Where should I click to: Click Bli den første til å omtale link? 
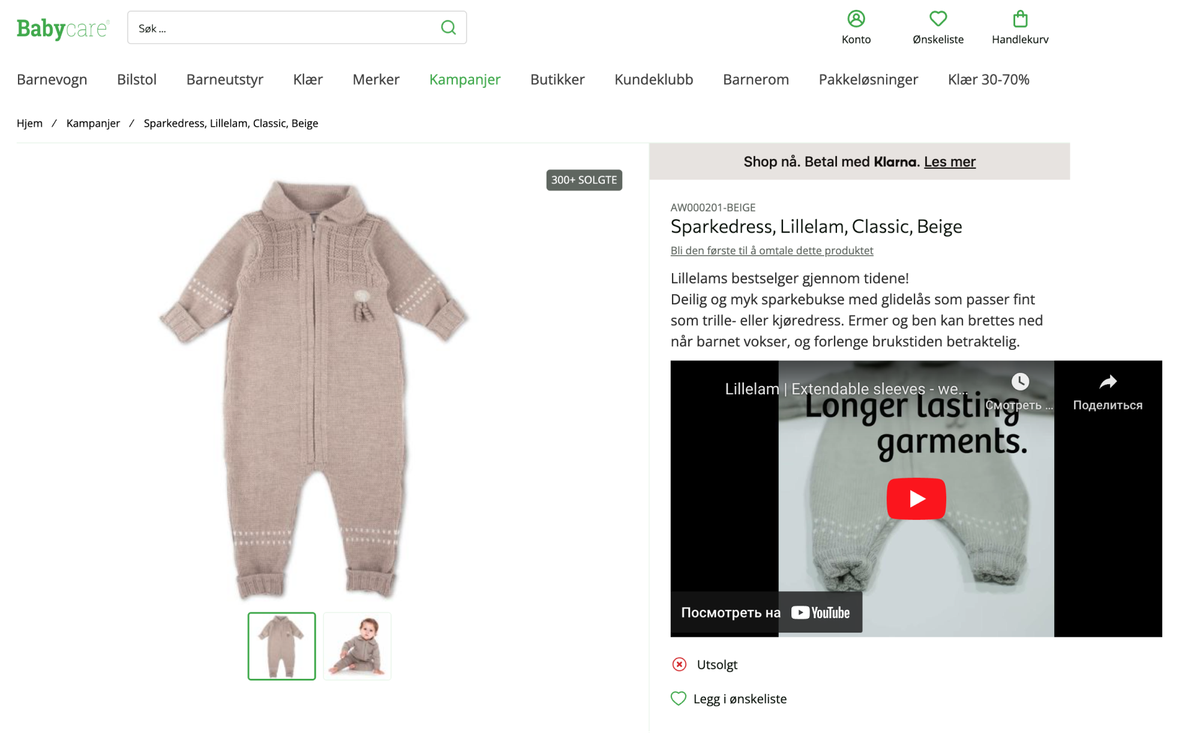(772, 250)
